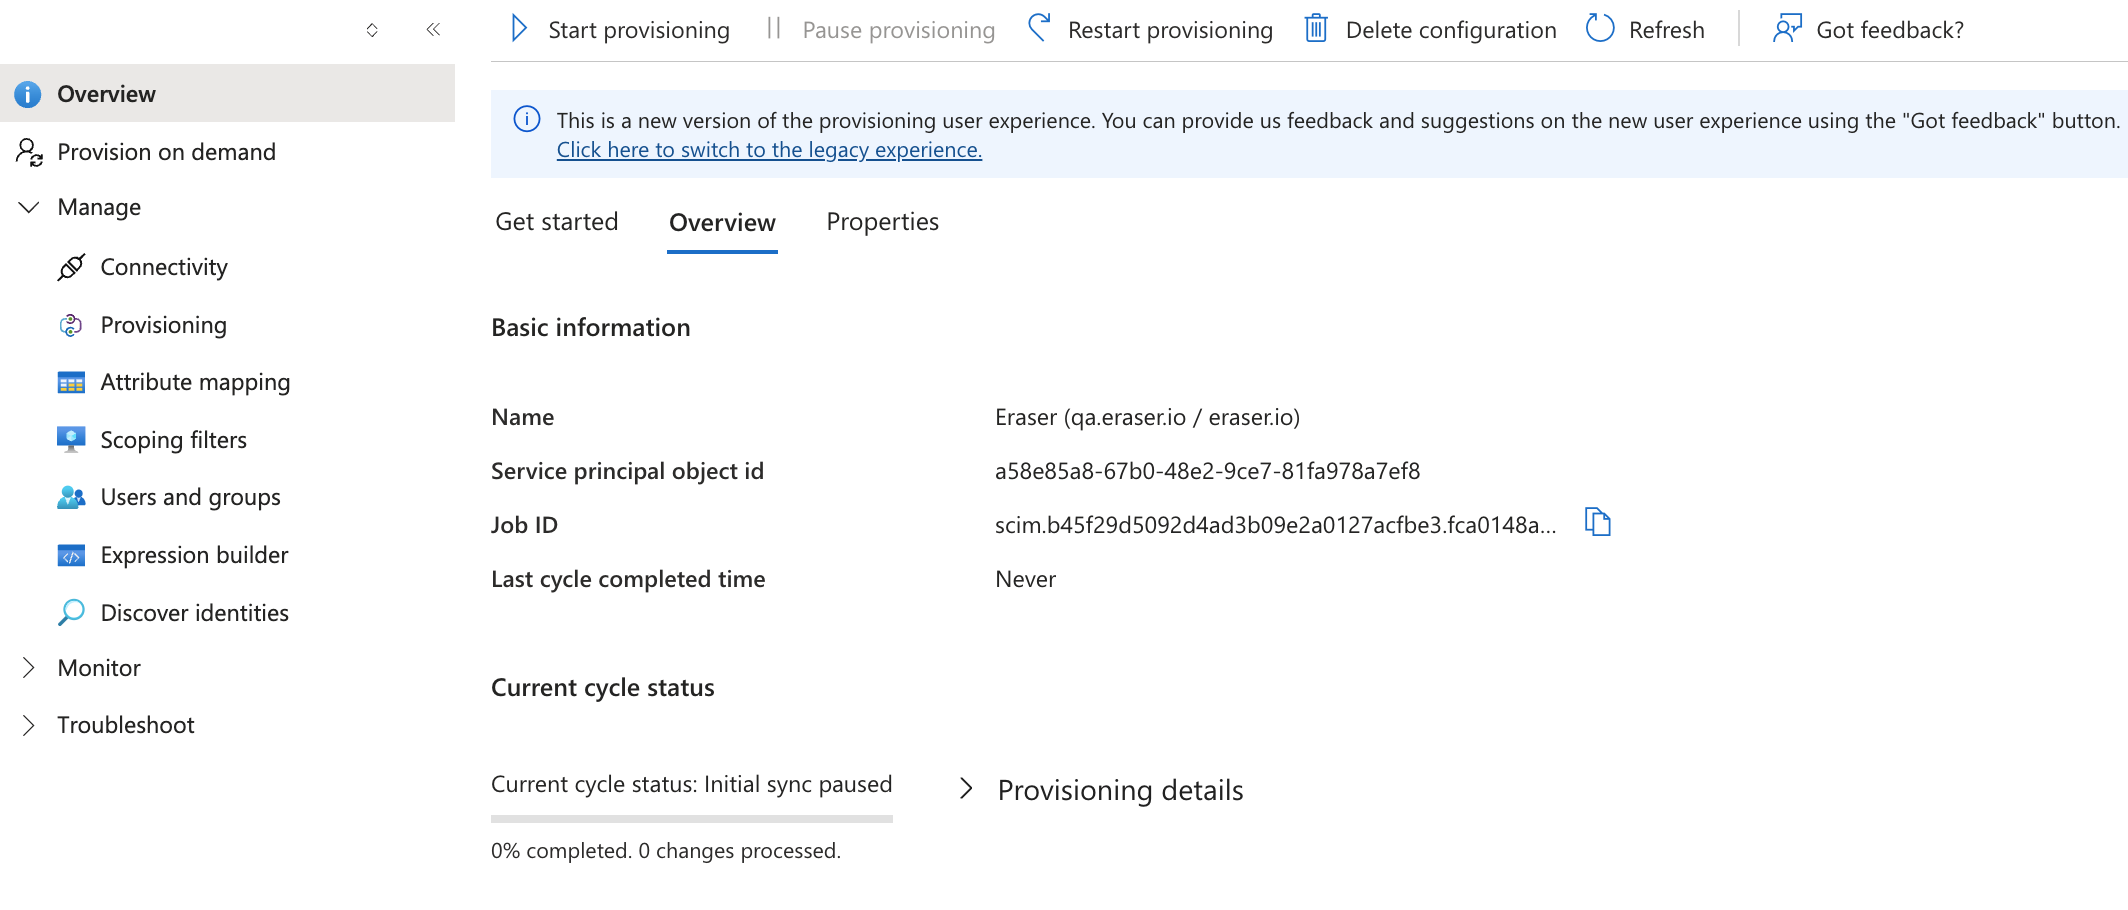The image size is (2128, 910).
Task: Expand the Troubleshoot section
Action: [x=29, y=725]
